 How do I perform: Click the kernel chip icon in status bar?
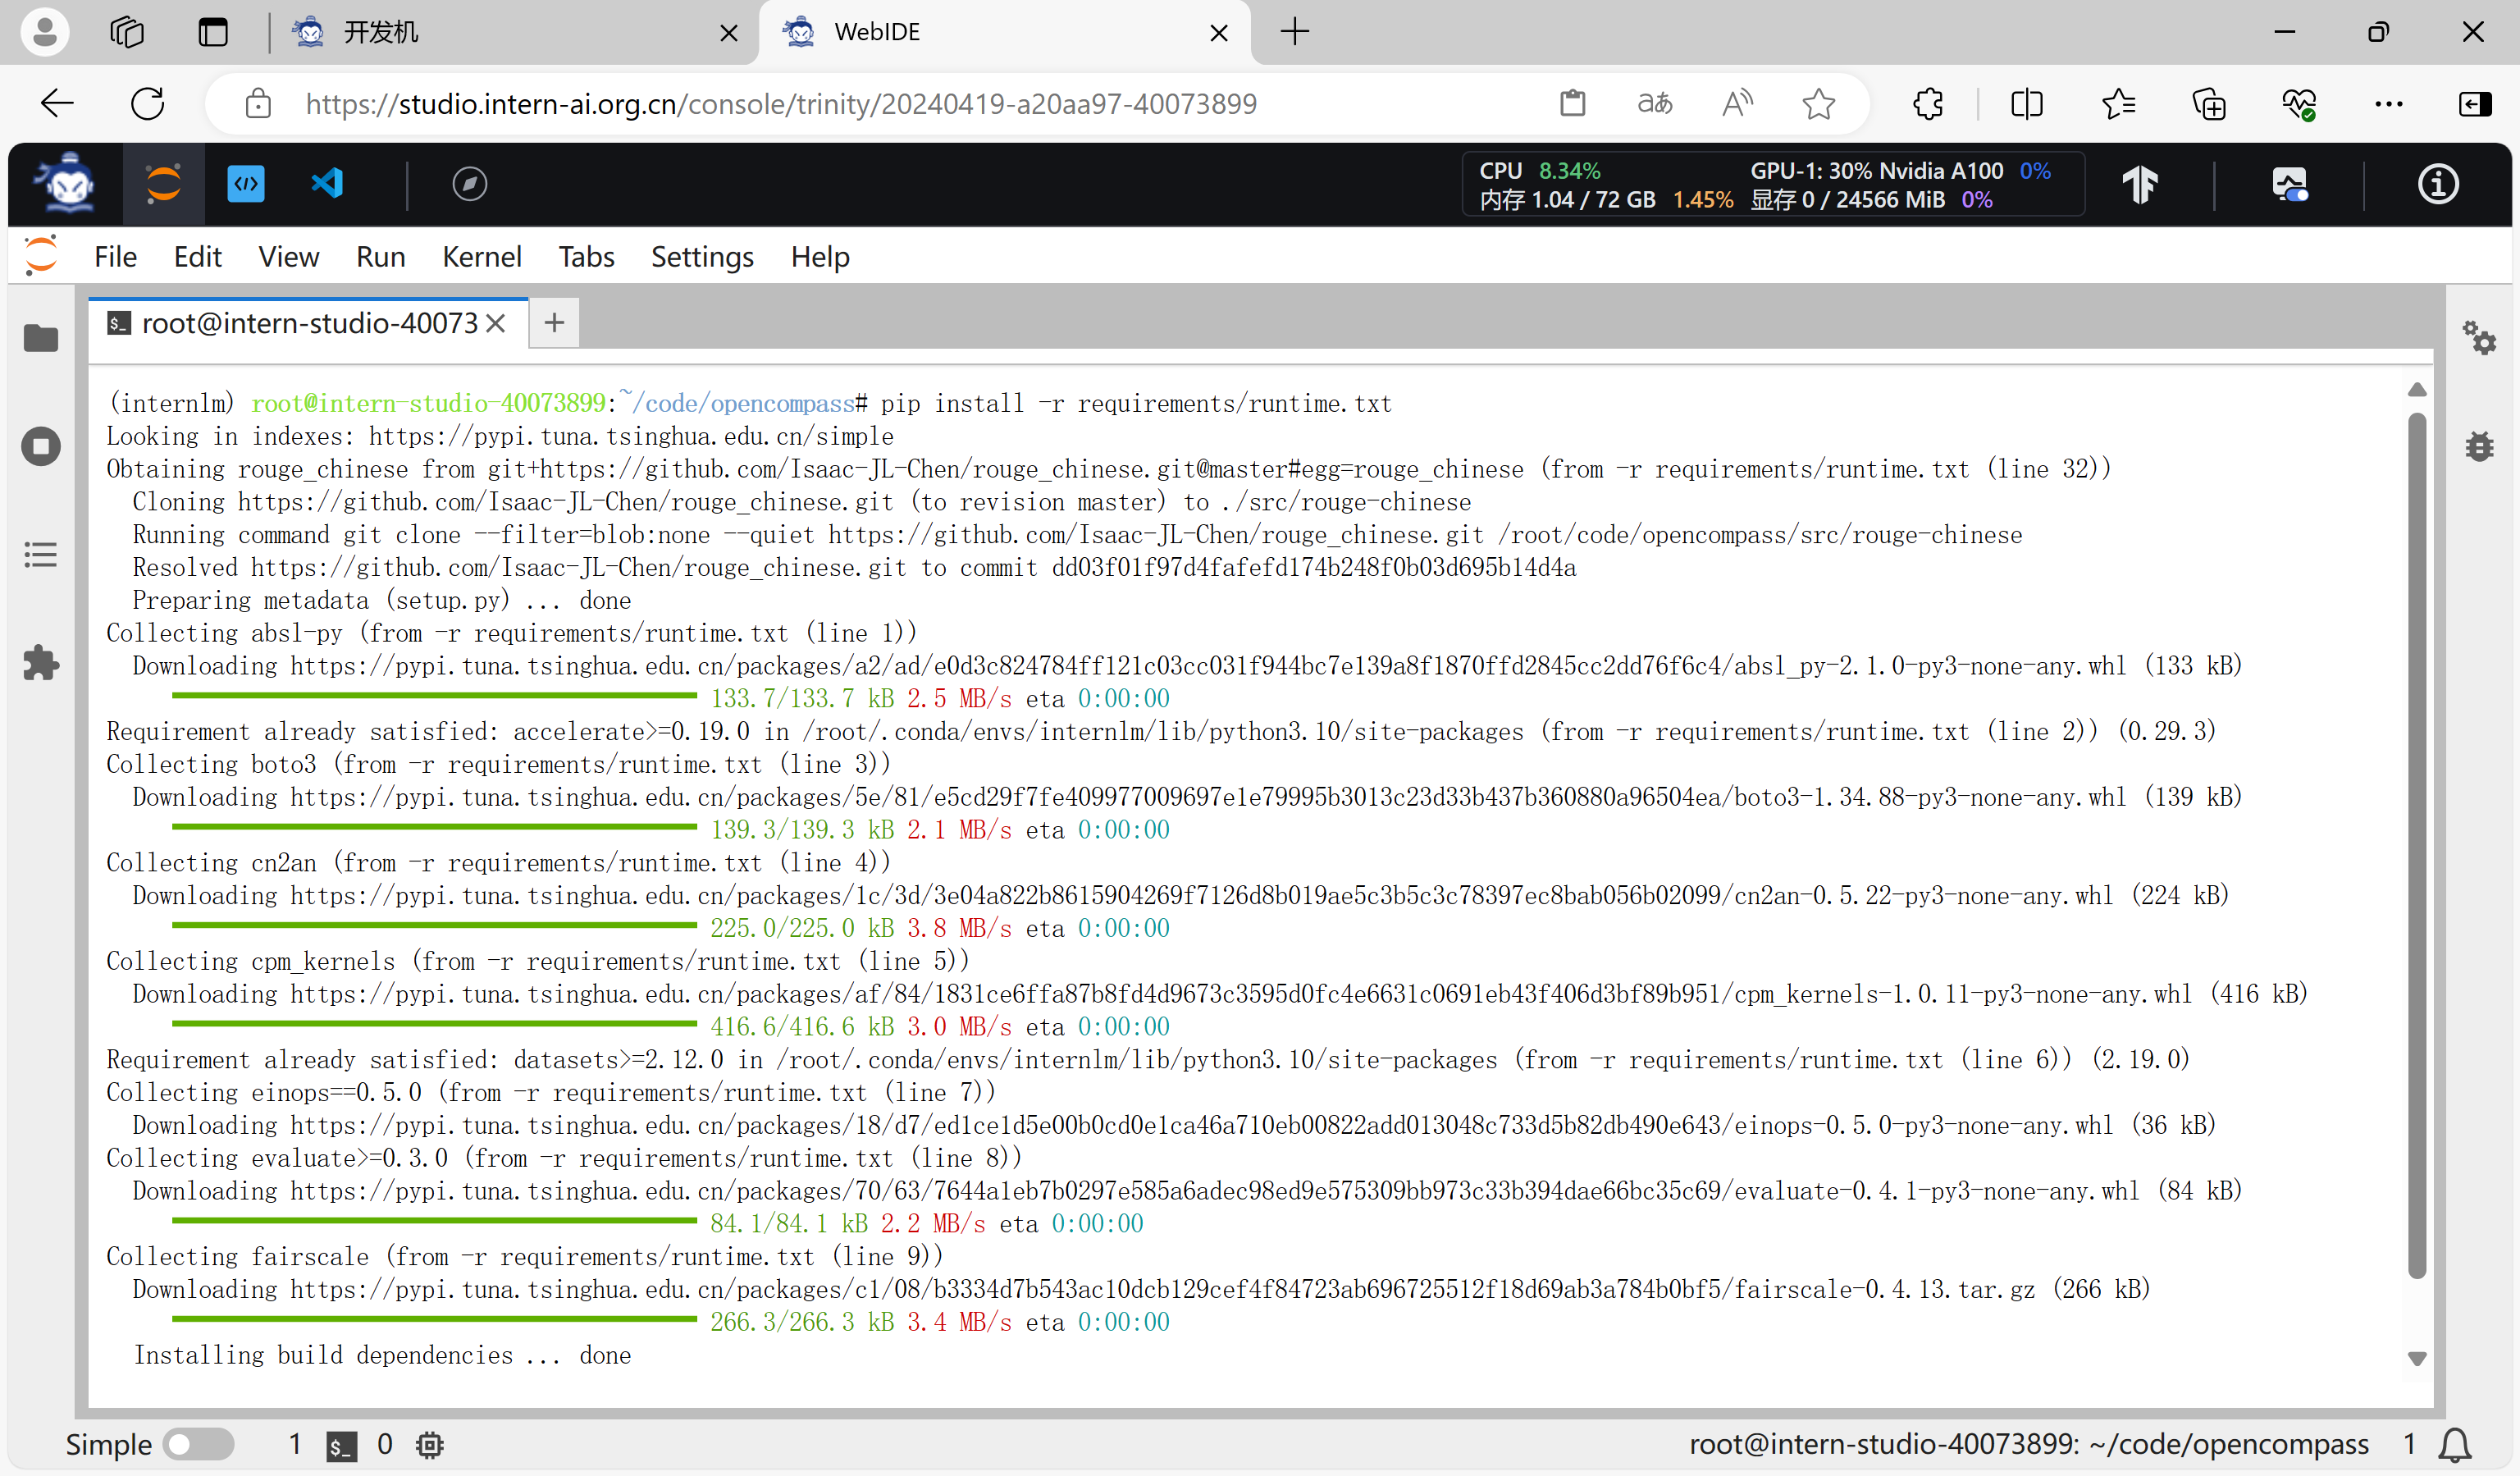tap(430, 1444)
